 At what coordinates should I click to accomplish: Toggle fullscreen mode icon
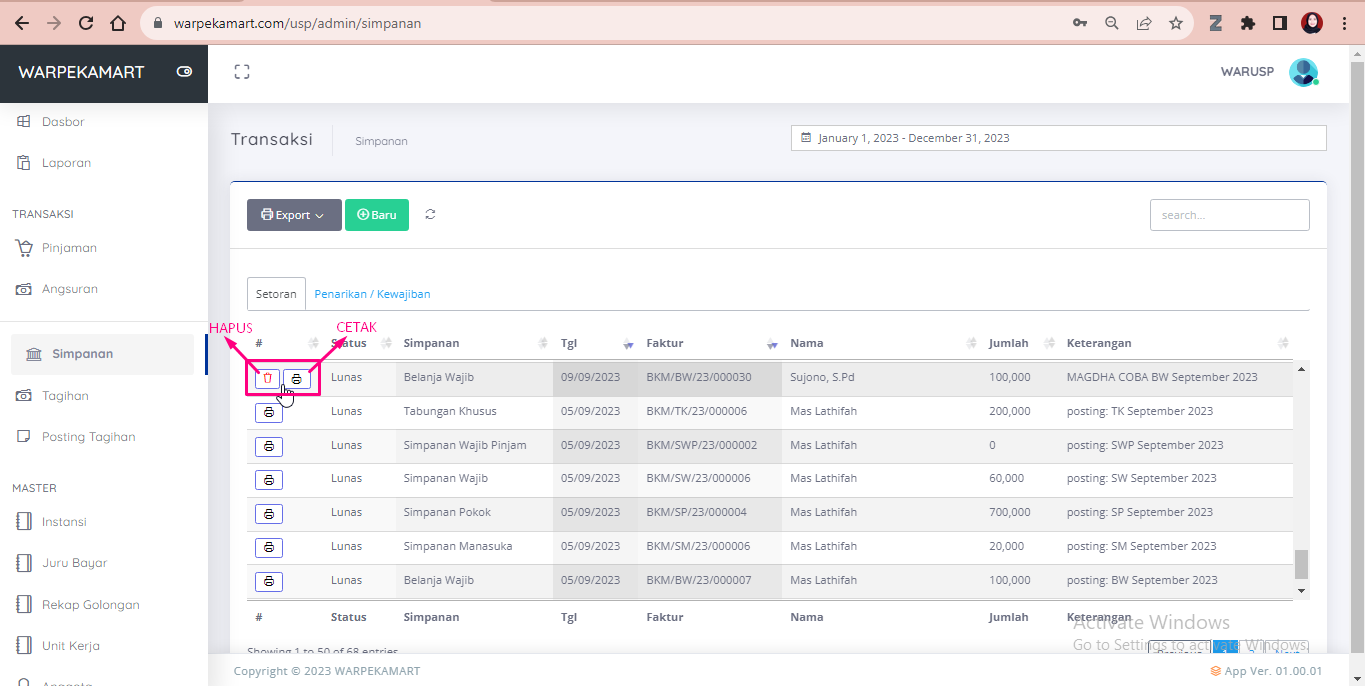pos(242,72)
